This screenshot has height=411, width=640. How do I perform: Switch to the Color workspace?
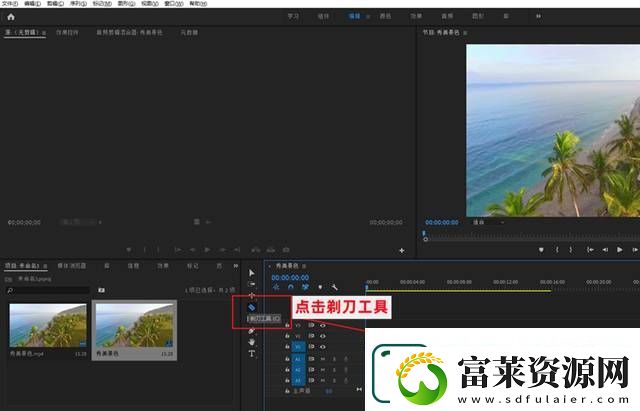pos(385,16)
